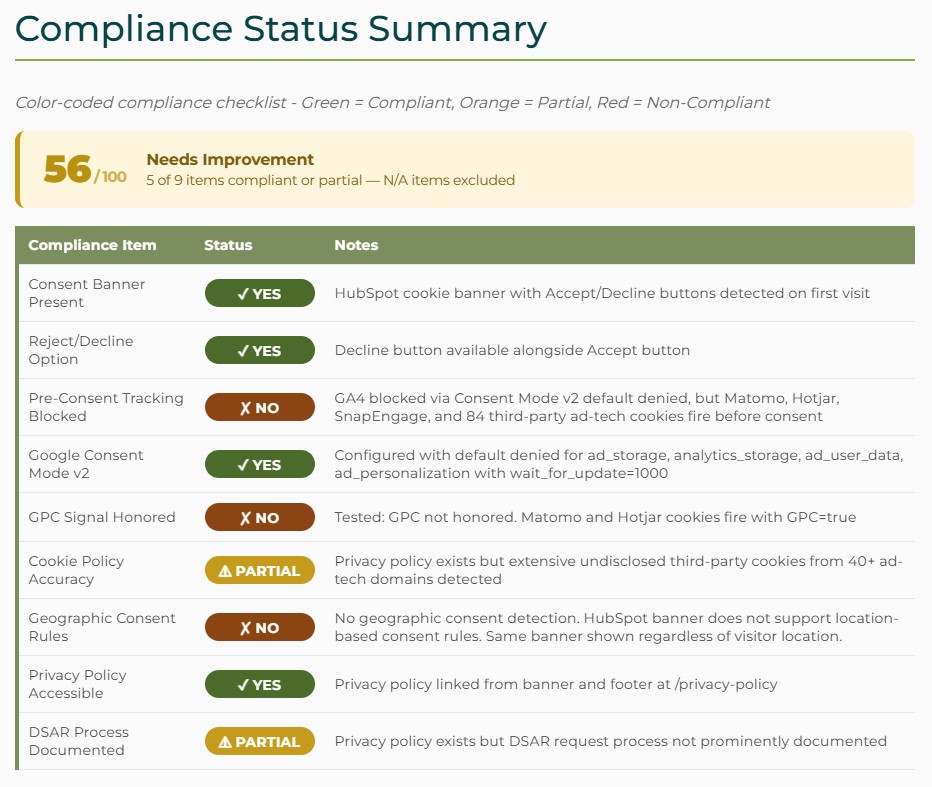Click the PARTIAL badge for Cookie Policy Accuracy
932x787 pixels.
pos(260,570)
